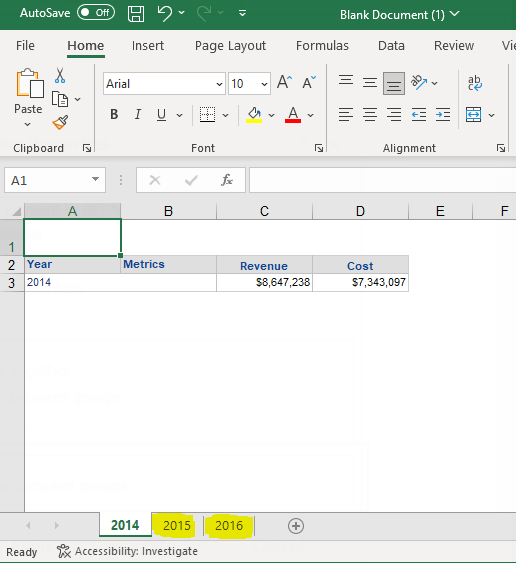Apply the yellow fill color swatch

pyautogui.click(x=254, y=115)
